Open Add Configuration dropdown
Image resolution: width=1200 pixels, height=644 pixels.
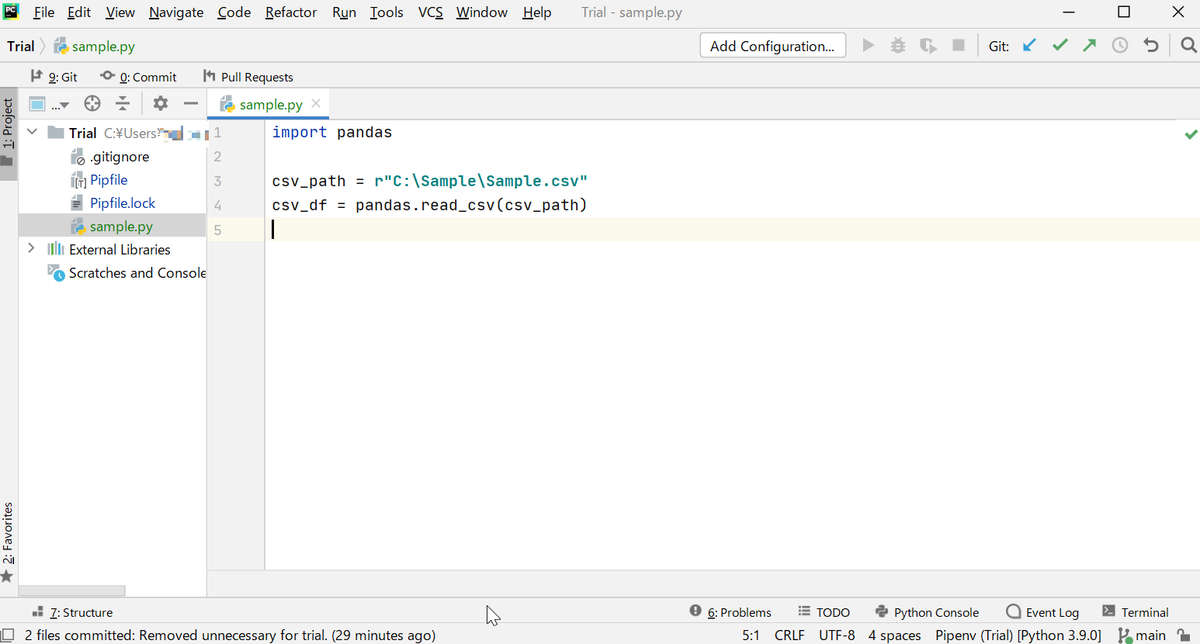[772, 45]
